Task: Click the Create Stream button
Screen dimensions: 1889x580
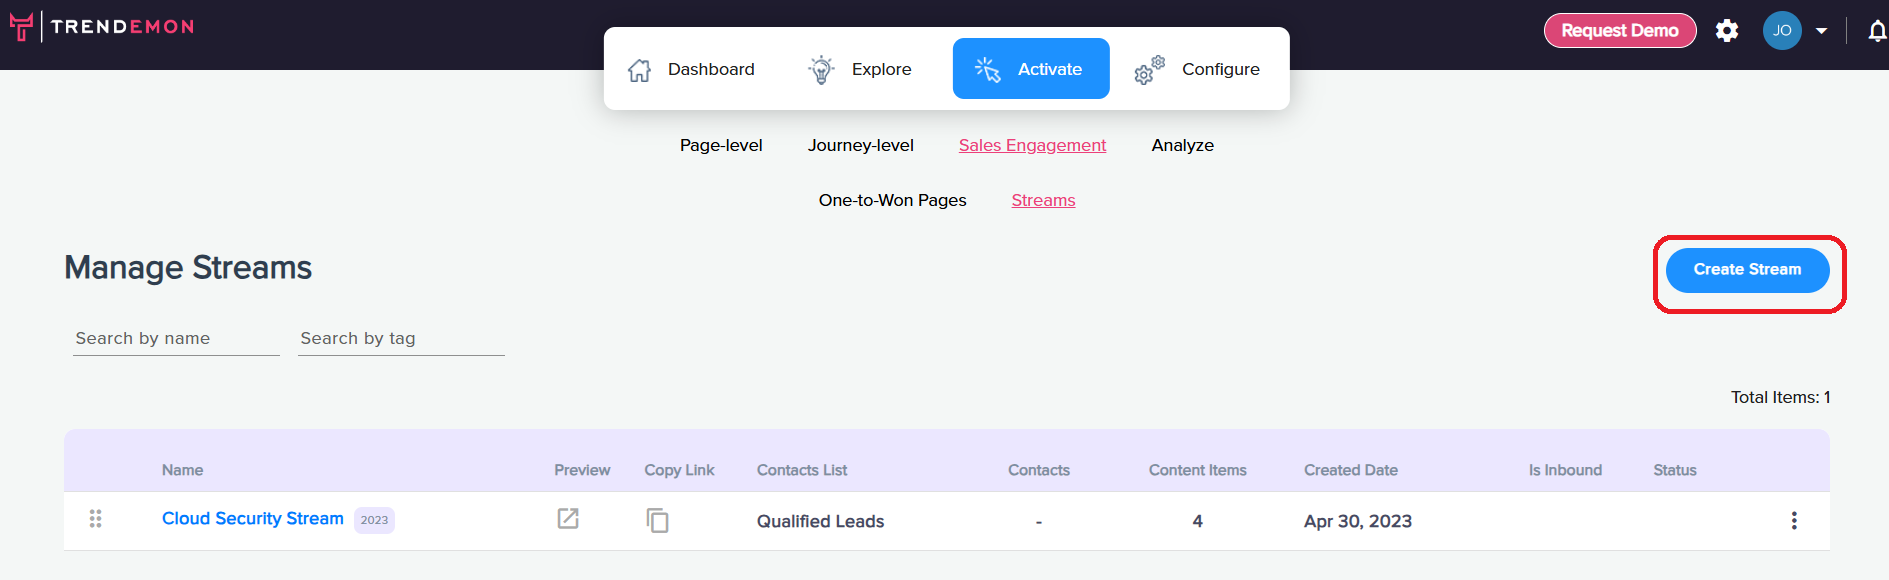Action: (1748, 270)
